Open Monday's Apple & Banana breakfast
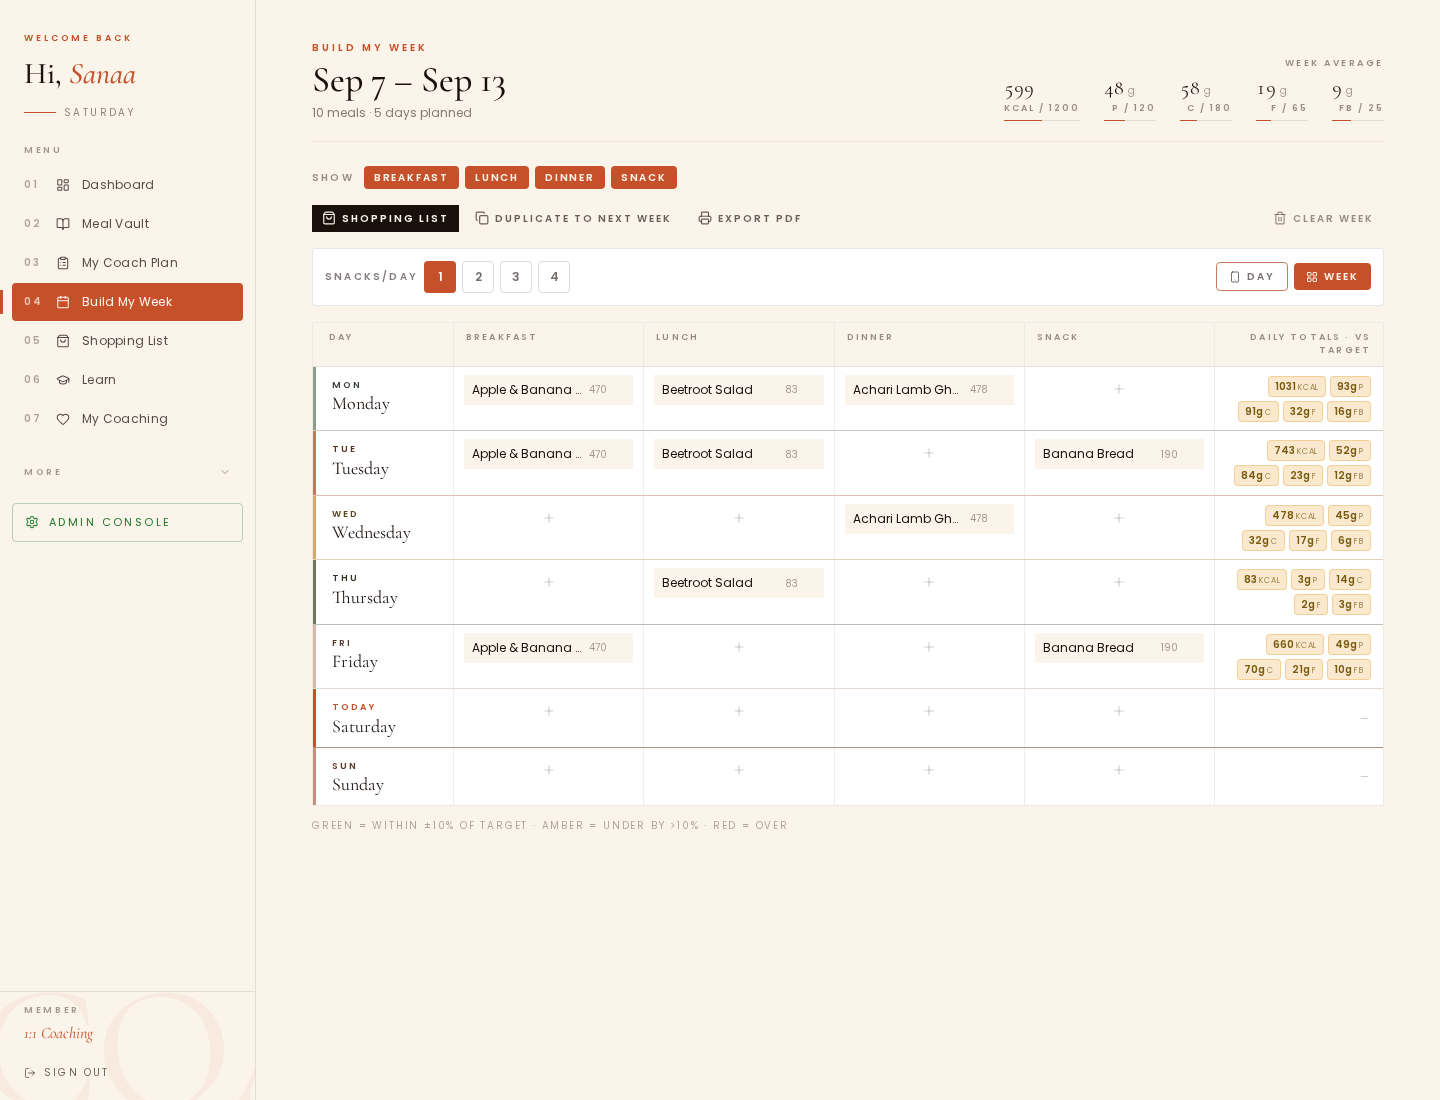 548,390
